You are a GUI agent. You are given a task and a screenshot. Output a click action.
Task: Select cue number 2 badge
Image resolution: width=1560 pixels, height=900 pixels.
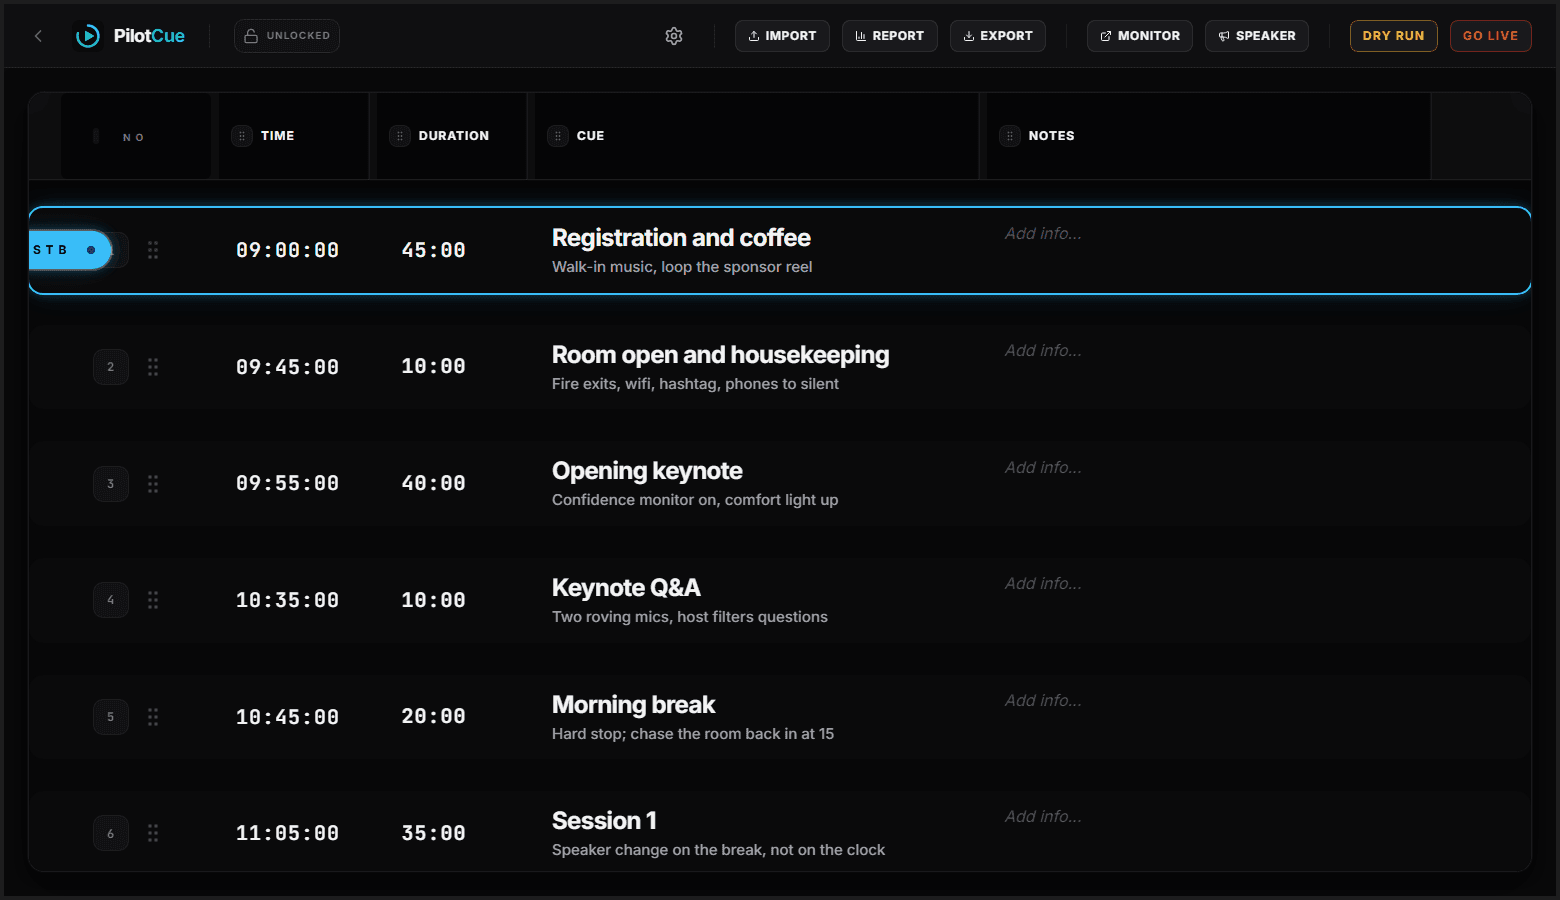coord(111,367)
